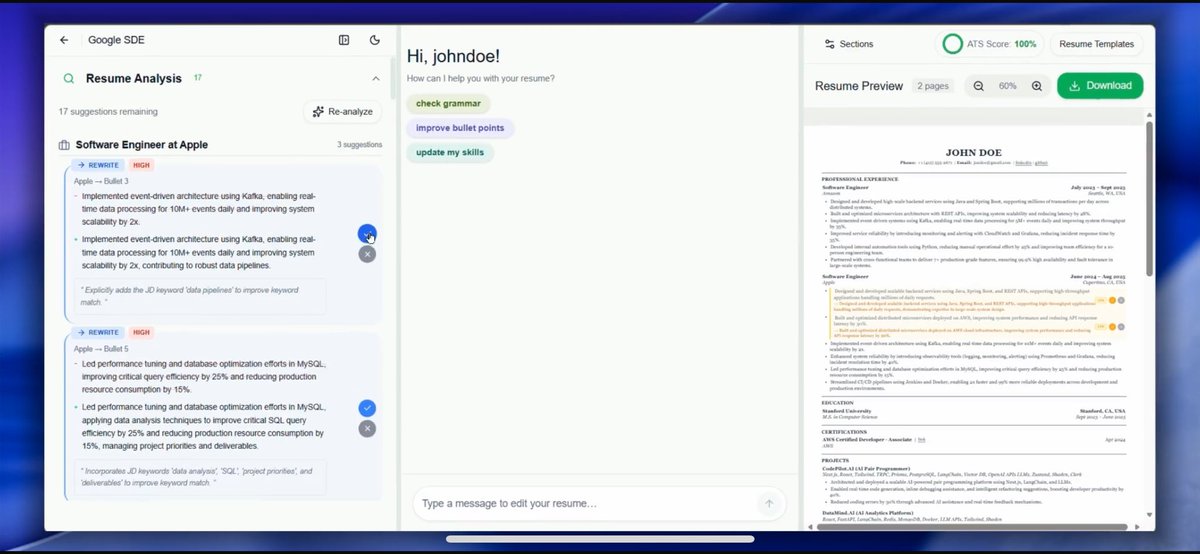Dismiss the Bullet 3 rewrite suggestion
The width and height of the screenshot is (1200, 554).
click(x=367, y=254)
